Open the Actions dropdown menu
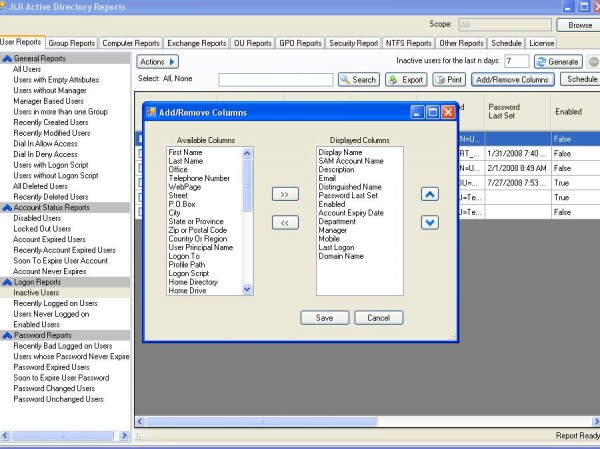The height and width of the screenshot is (449, 600). tap(158, 62)
